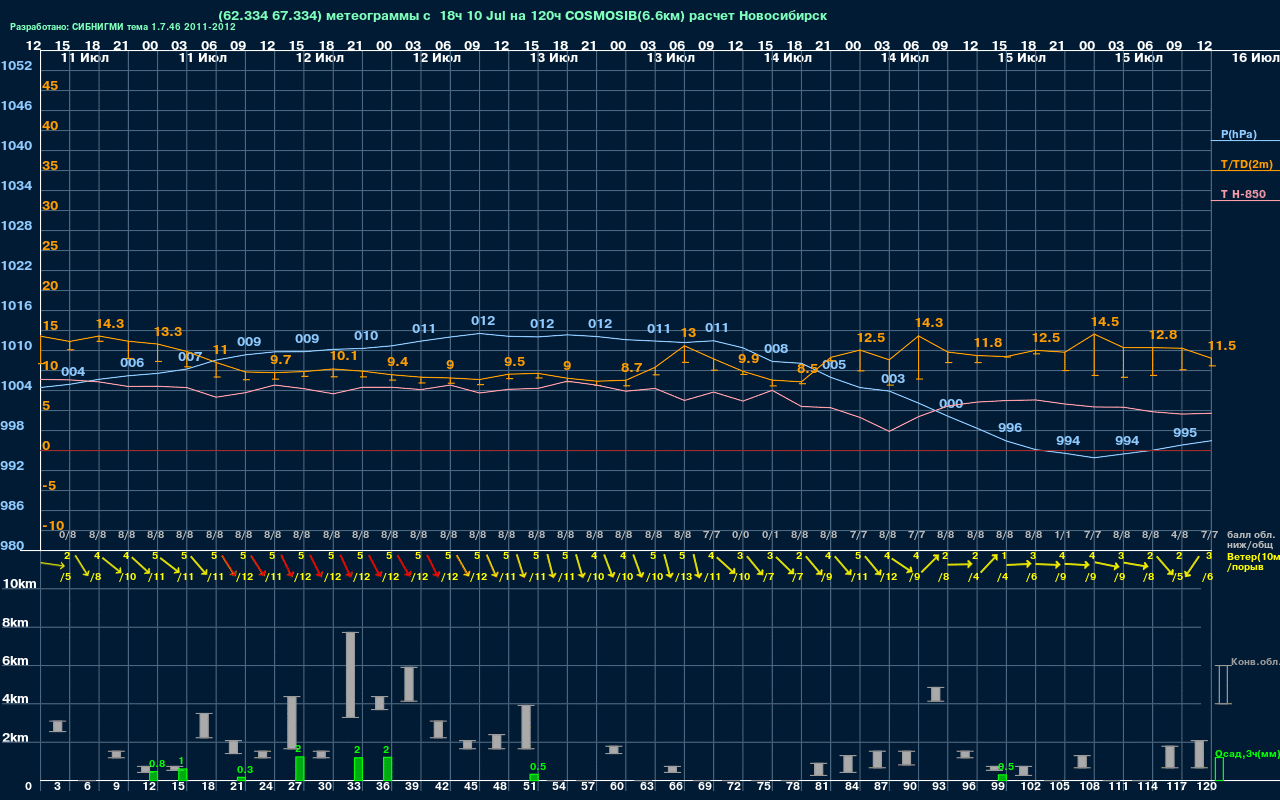1280x800 pixels.
Task: Click the 9.7 temperature value
Action: click(281, 359)
